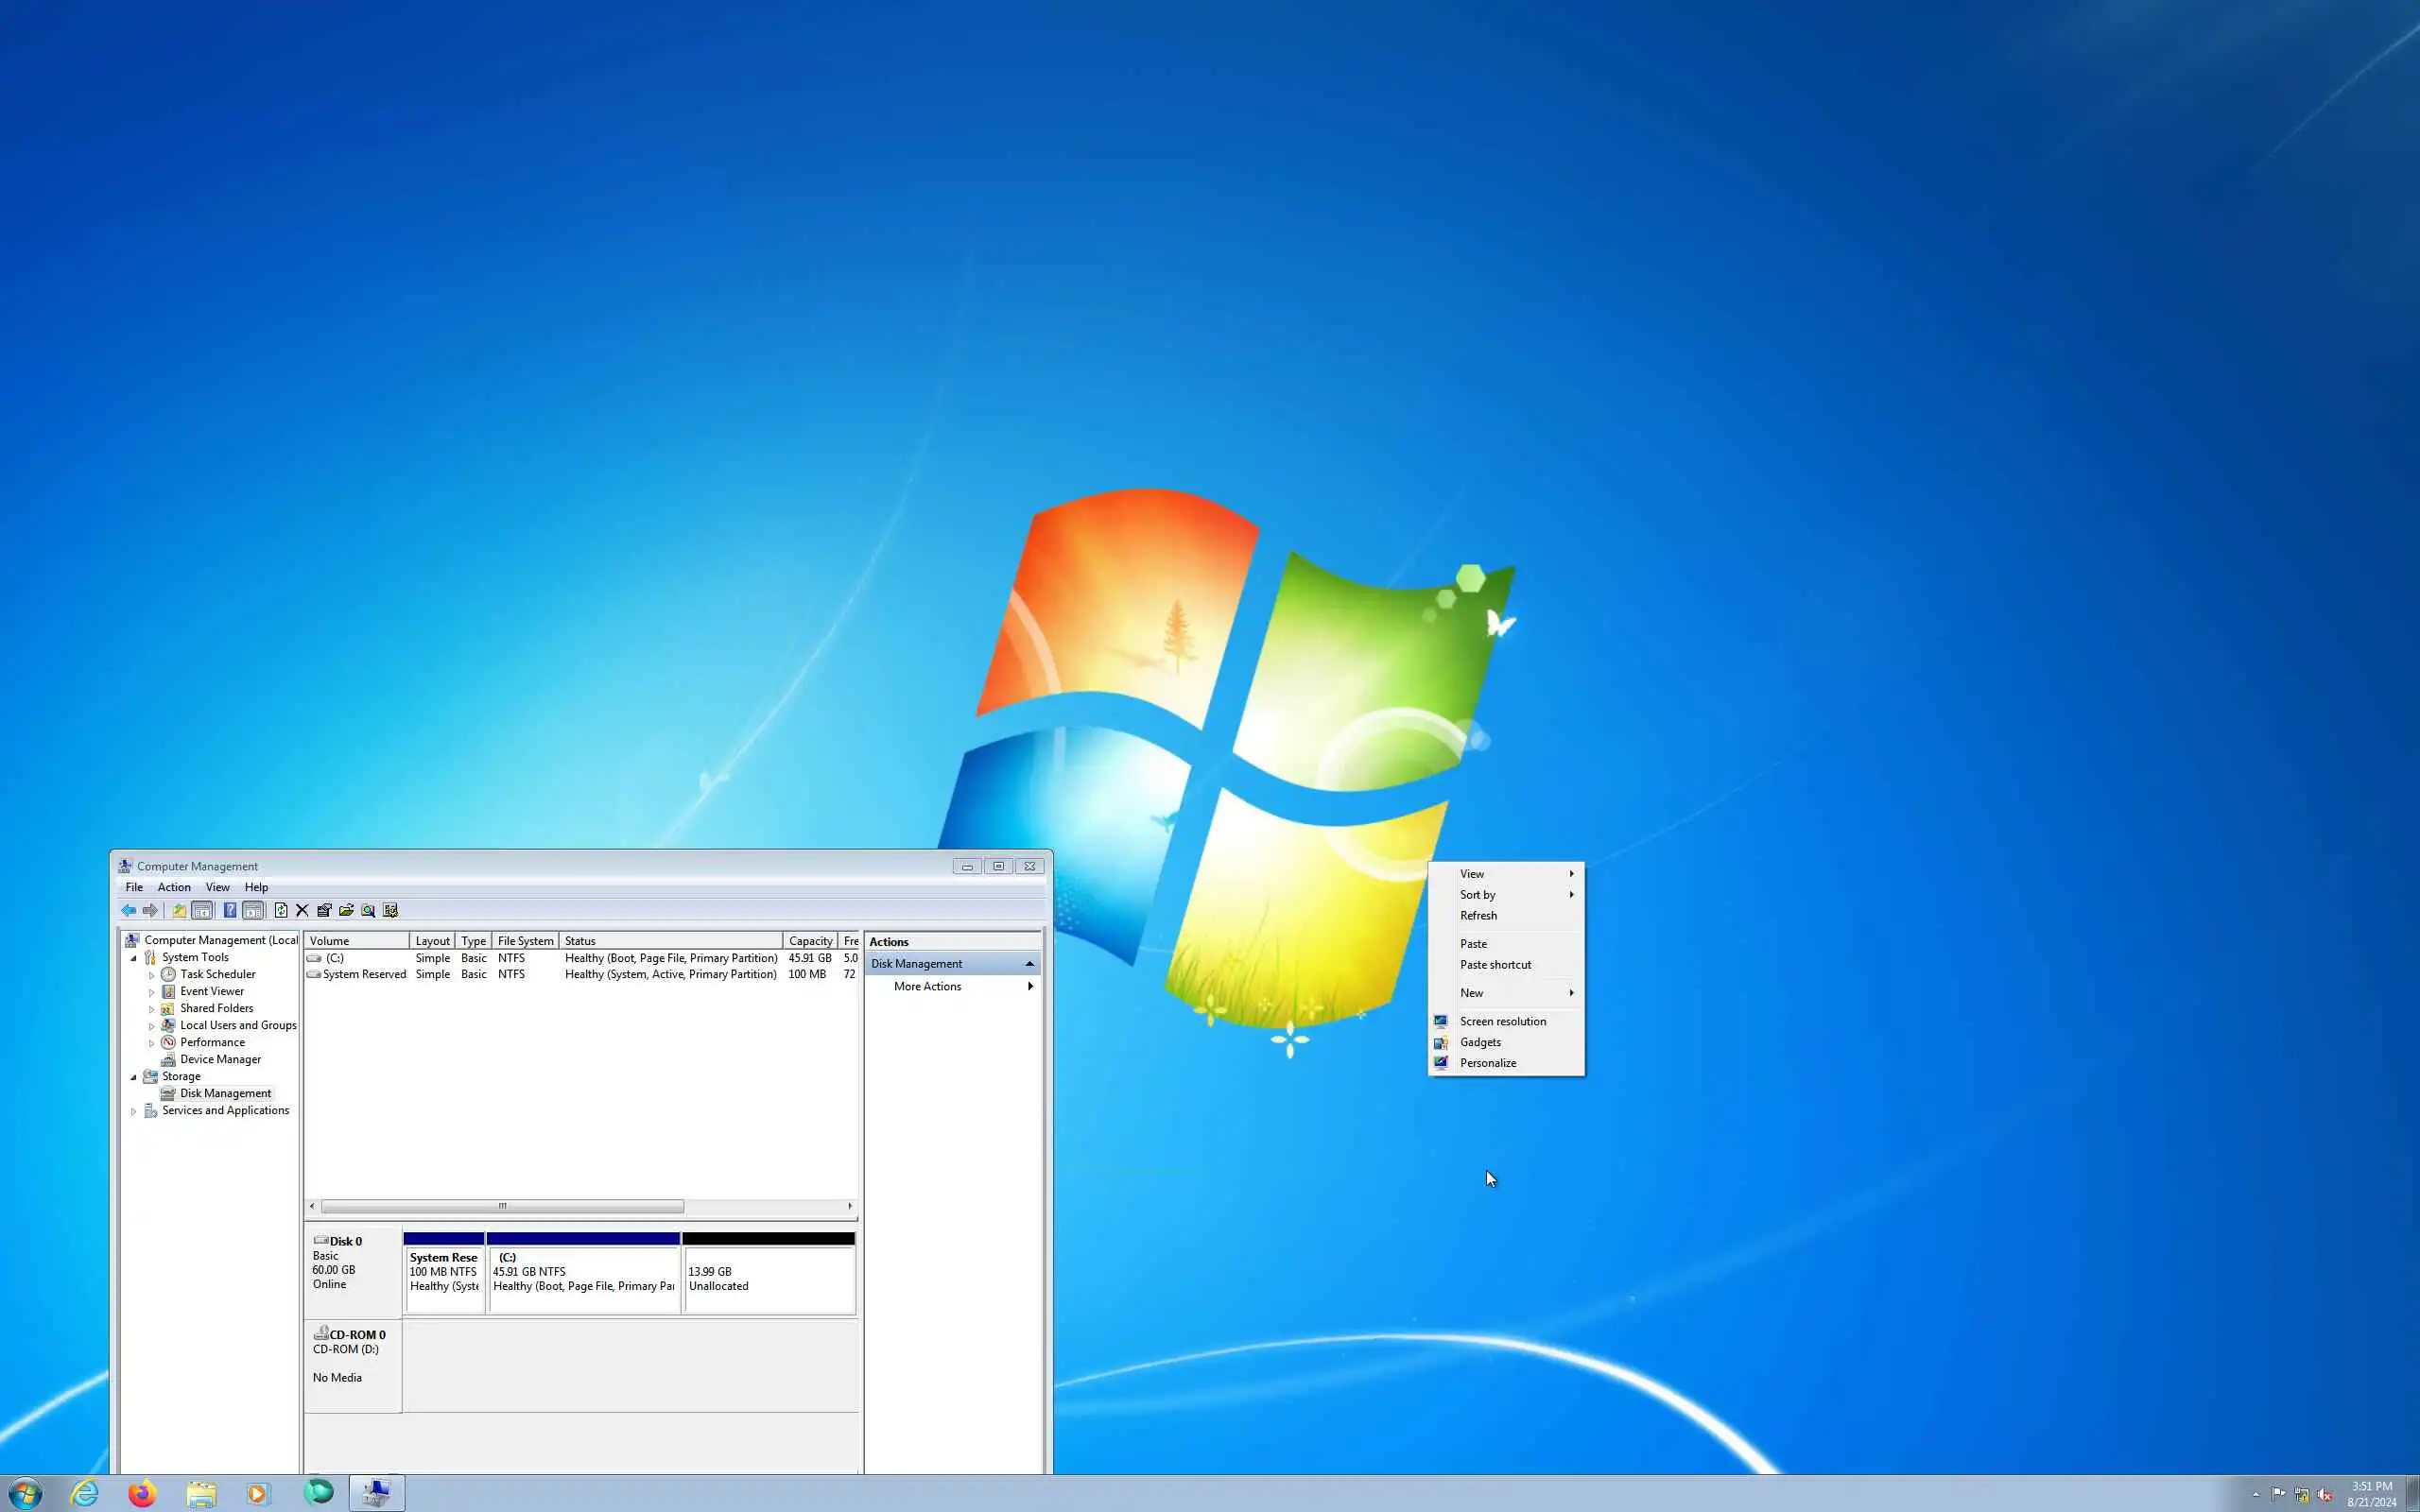This screenshot has height=1512, width=2420.
Task: Toggle Show/Hide Action Pane toolbar button
Action: (253, 910)
